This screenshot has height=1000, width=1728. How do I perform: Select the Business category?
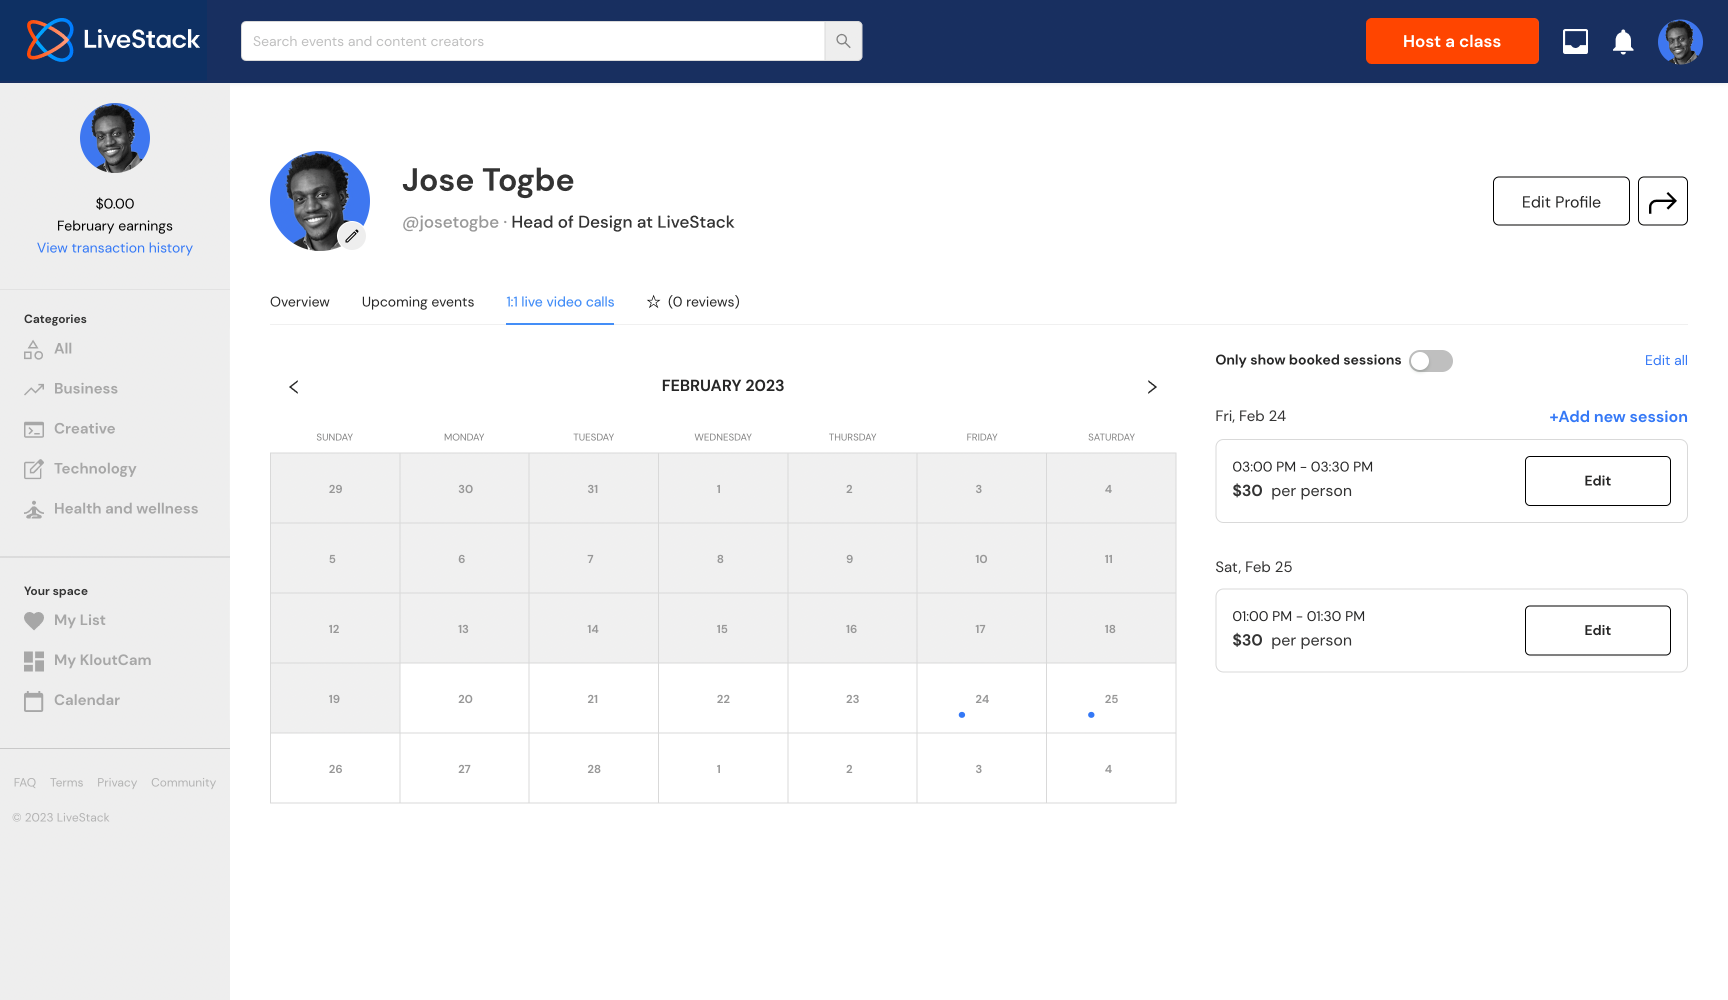86,388
